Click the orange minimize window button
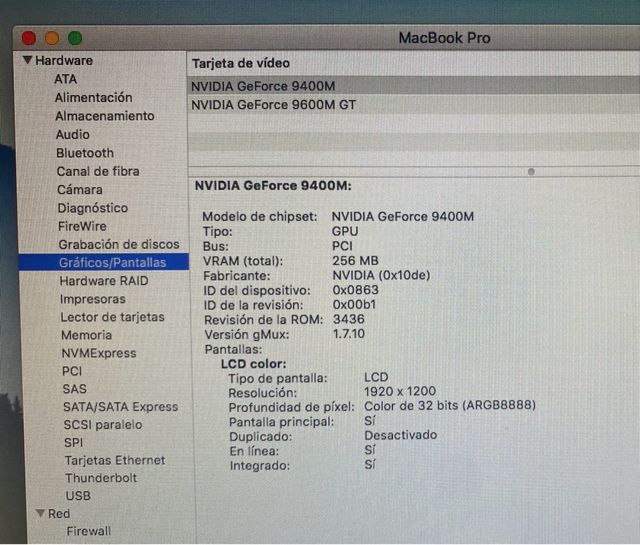640x545 pixels. [52, 38]
